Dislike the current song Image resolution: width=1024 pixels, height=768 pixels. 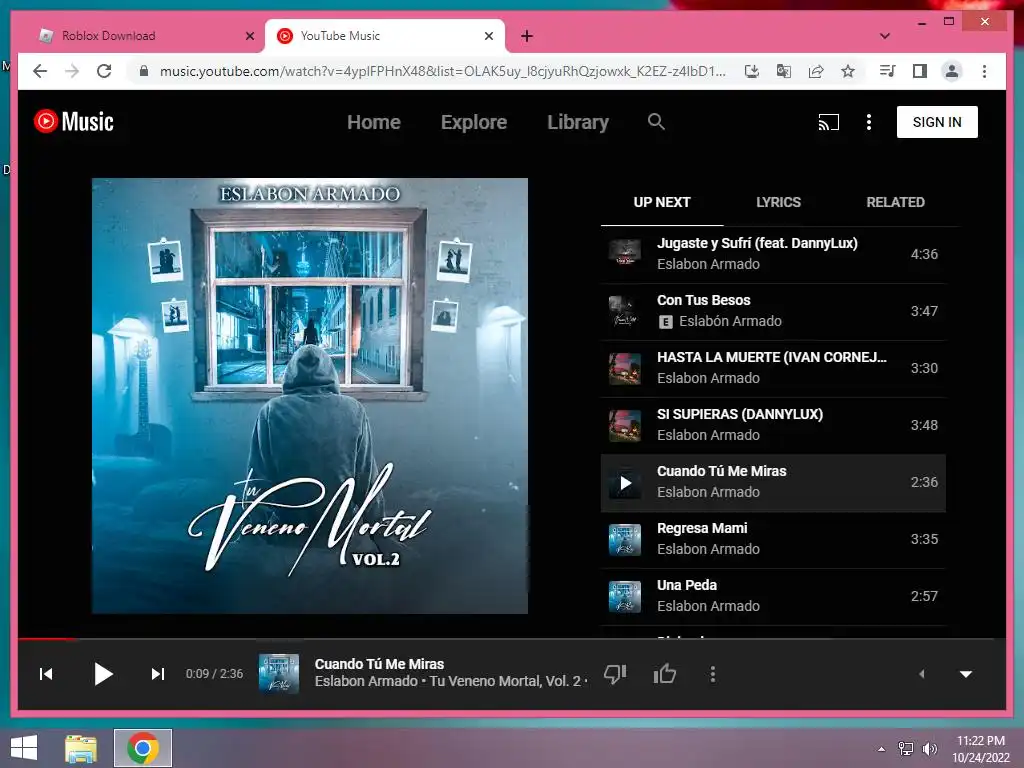(615, 674)
